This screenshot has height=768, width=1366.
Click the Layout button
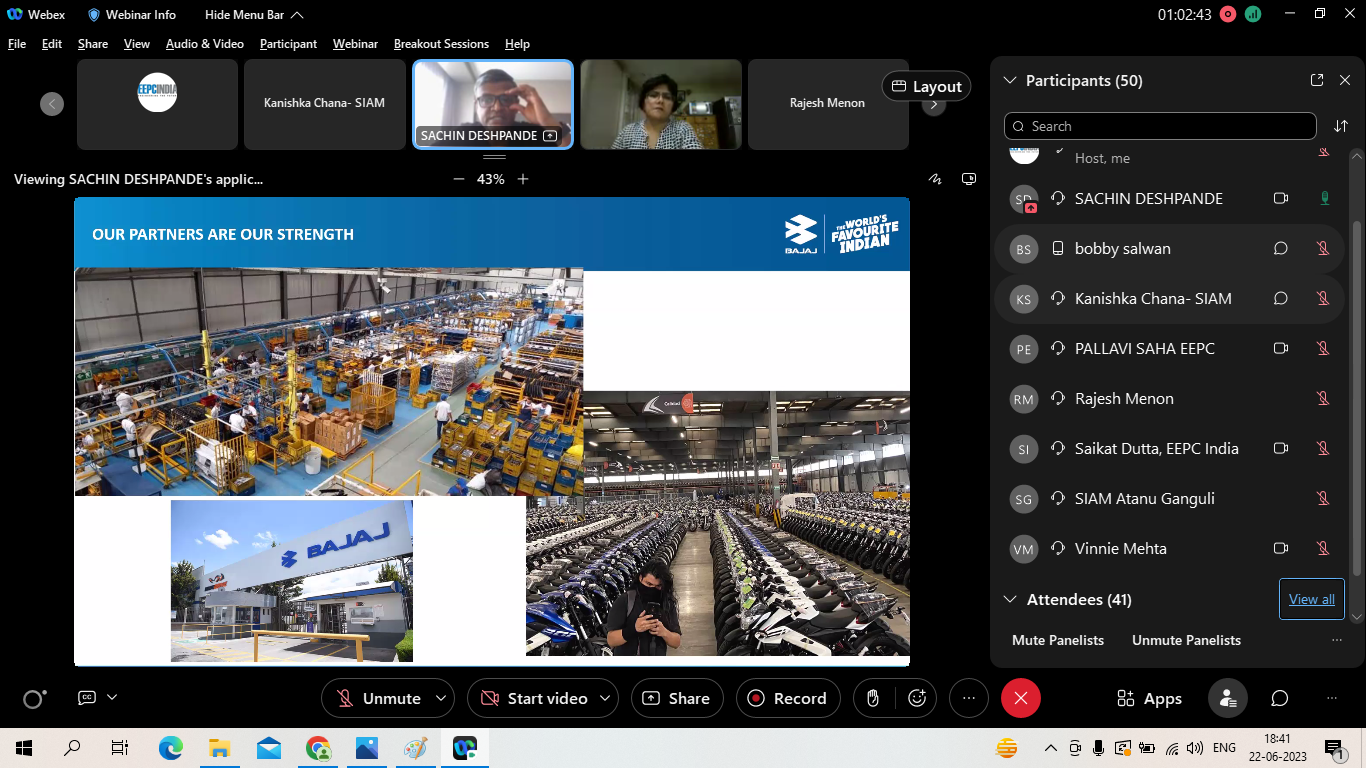(x=926, y=87)
